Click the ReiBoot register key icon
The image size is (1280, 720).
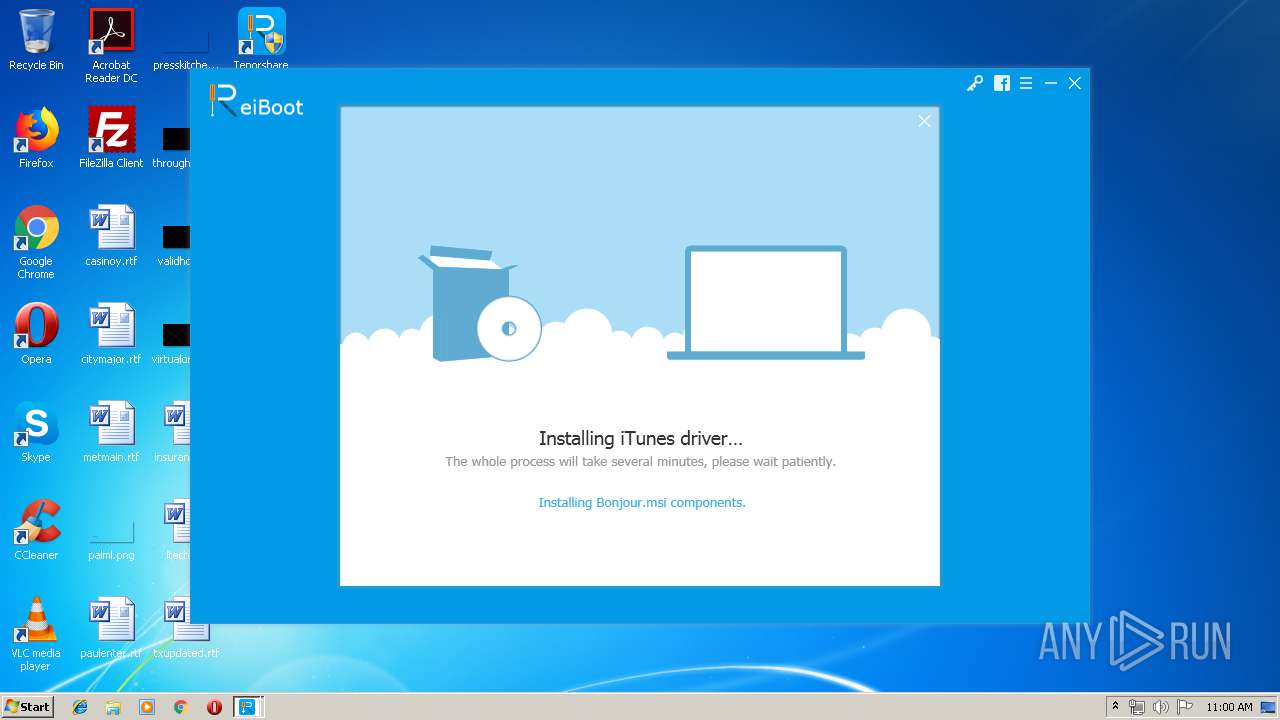(x=974, y=84)
